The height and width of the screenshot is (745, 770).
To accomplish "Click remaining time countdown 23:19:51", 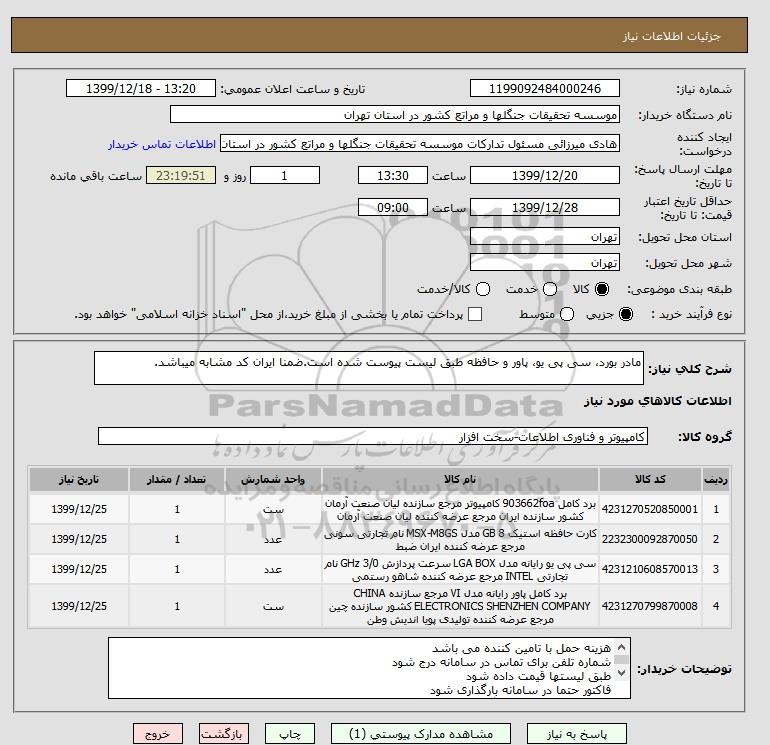I will [181, 175].
